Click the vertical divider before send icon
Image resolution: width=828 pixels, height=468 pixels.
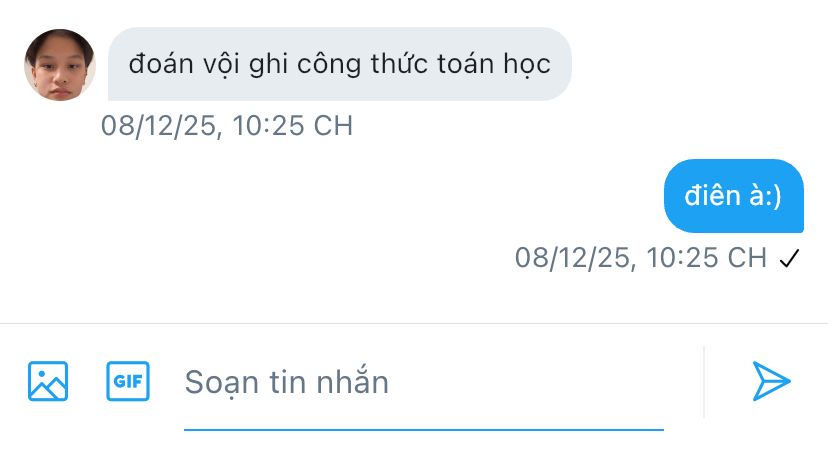point(704,382)
